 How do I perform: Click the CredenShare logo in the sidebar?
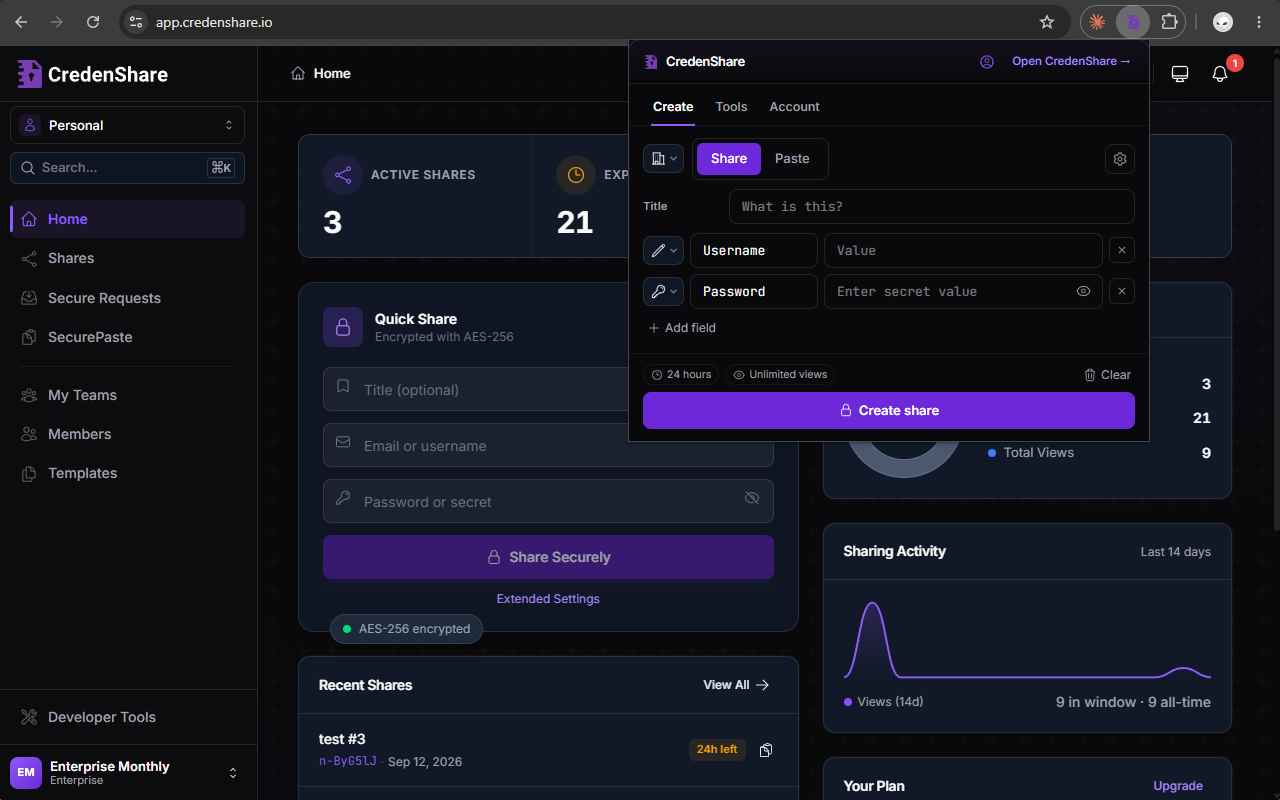coord(93,74)
